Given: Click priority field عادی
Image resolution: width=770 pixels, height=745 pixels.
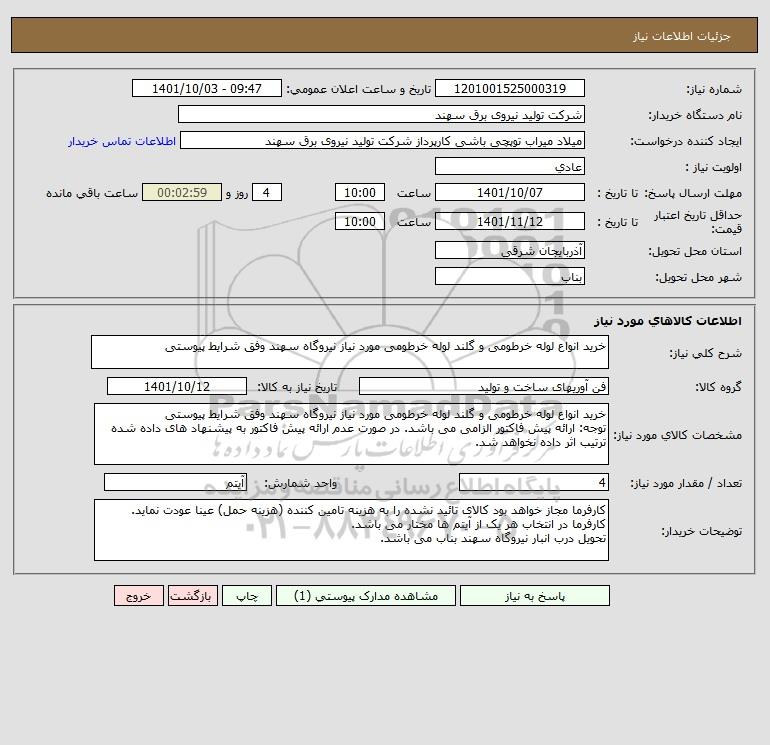Looking at the screenshot, I should click(x=510, y=166).
